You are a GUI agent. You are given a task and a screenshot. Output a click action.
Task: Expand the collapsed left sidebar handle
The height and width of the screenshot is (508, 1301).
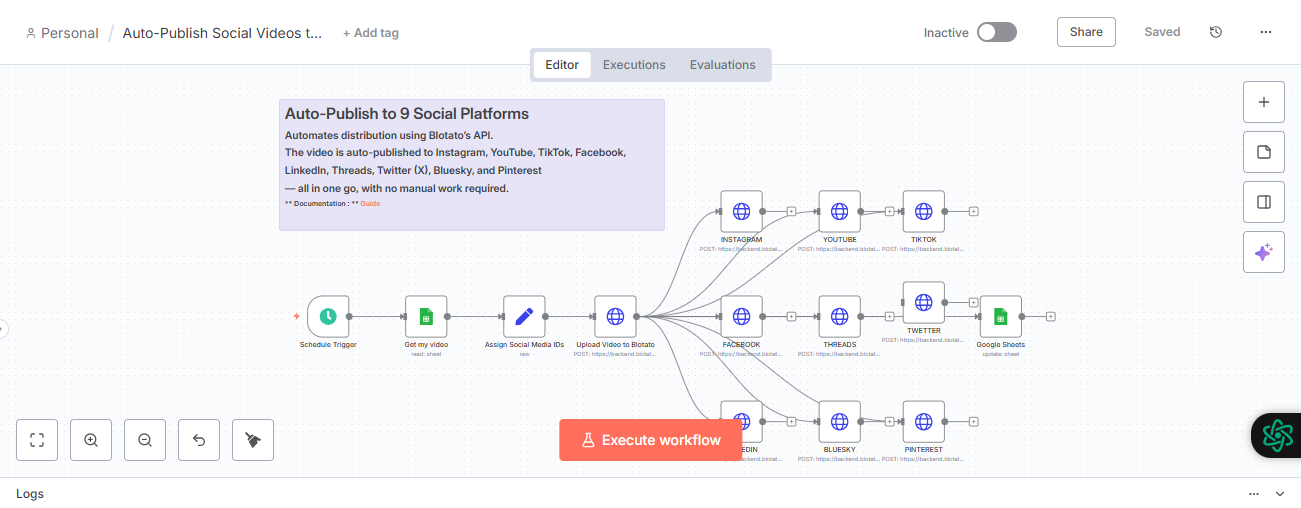coord(3,328)
